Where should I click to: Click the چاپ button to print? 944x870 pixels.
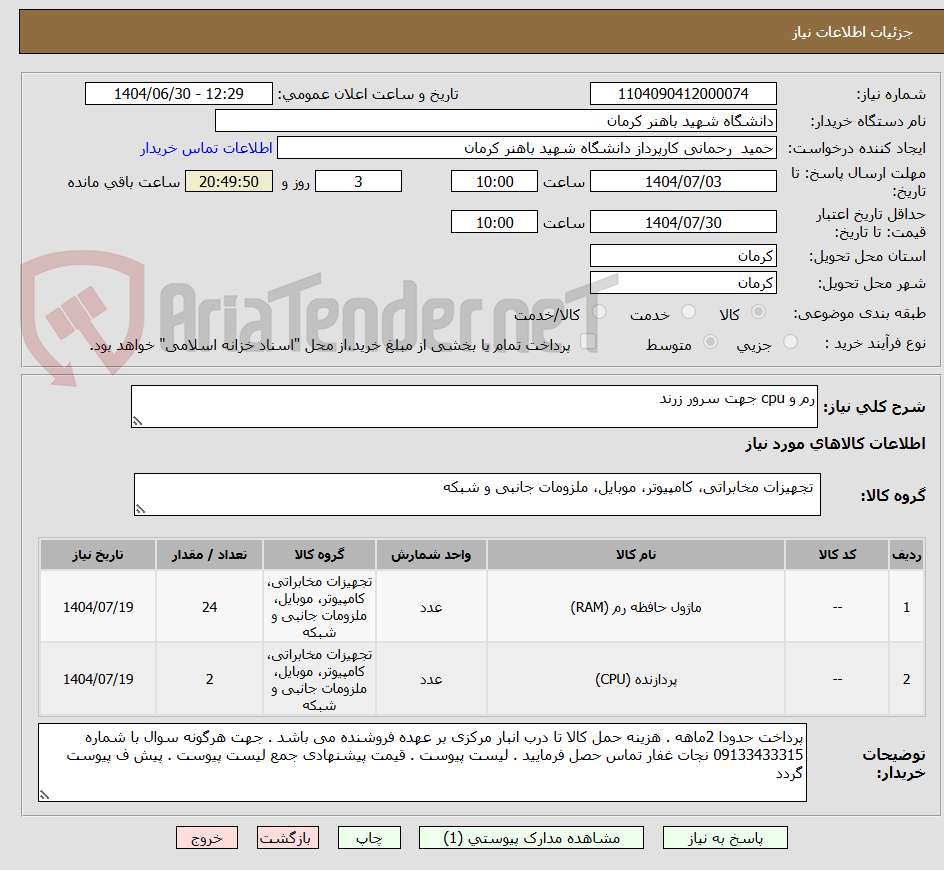[x=369, y=838]
